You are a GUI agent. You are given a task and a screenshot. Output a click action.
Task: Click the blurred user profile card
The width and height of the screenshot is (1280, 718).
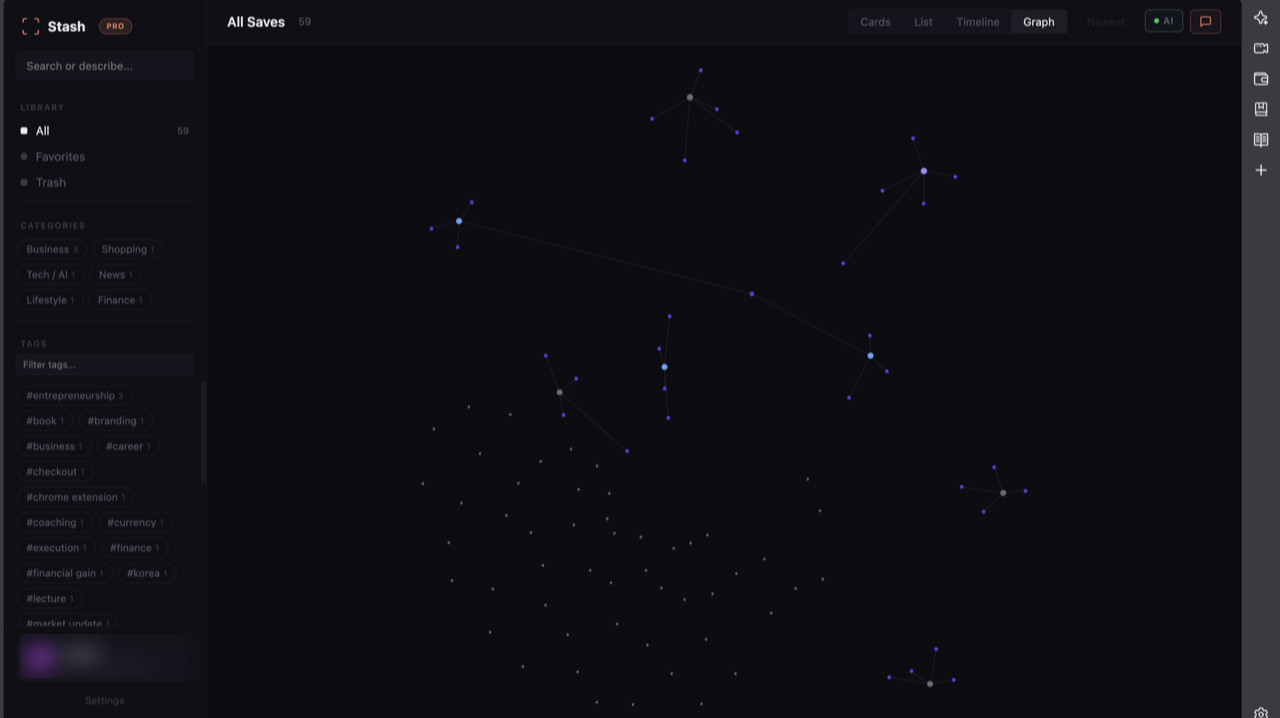(105, 658)
